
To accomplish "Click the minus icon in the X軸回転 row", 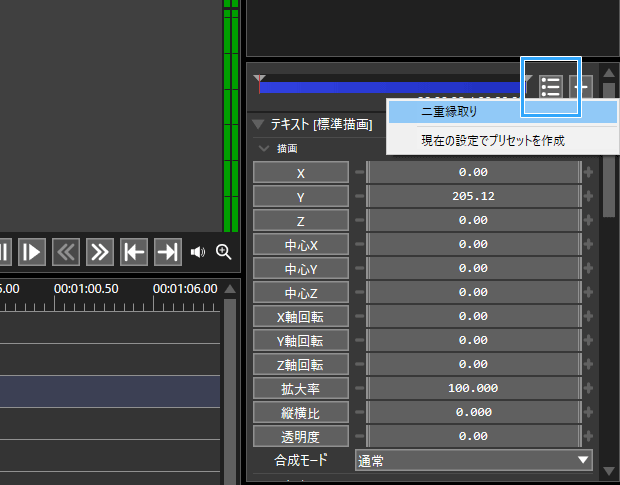I will point(359,316).
